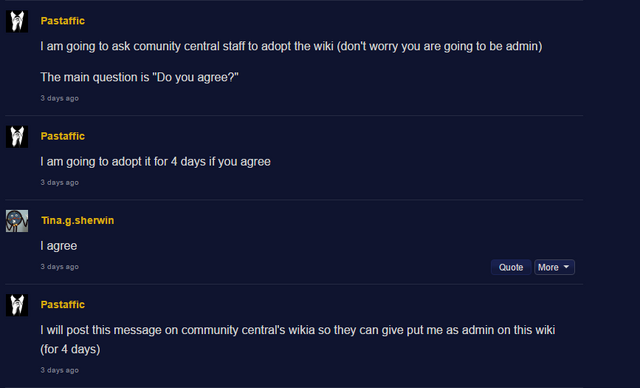Click the "The main question is" paragraph
The width and height of the screenshot is (640, 388).
pyautogui.click(x=139, y=77)
